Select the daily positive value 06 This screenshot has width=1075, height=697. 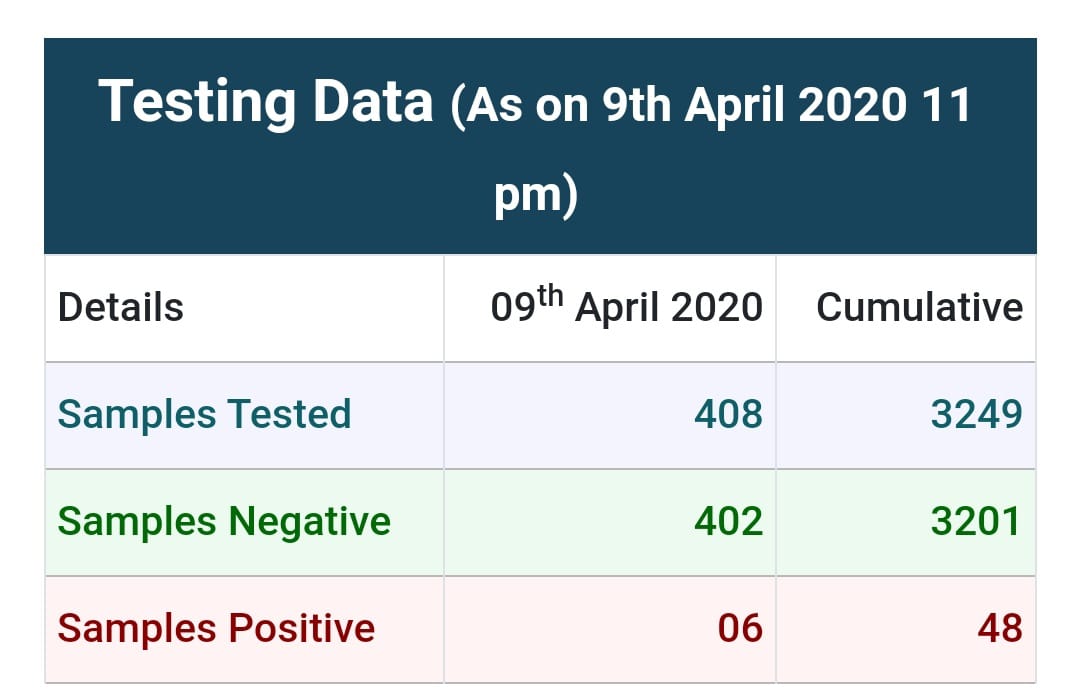coord(740,629)
